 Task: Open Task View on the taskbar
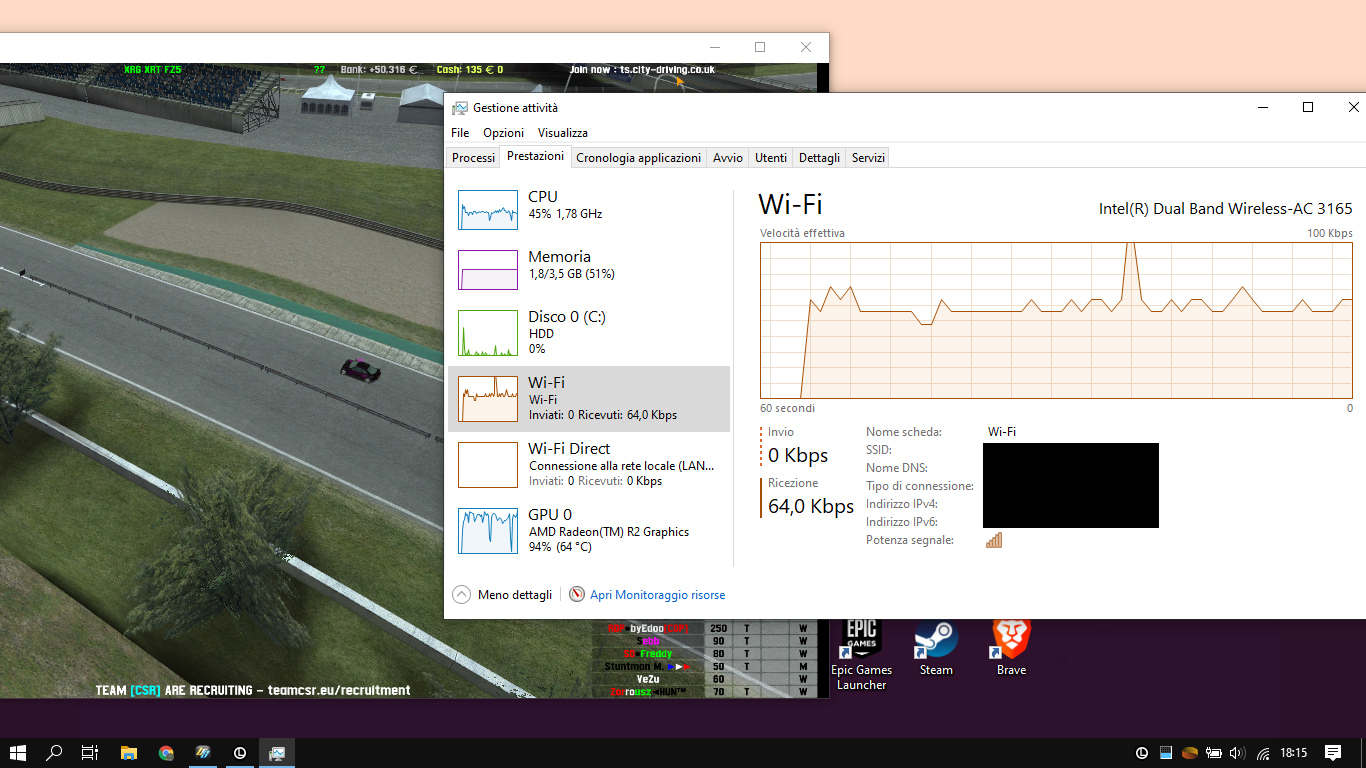click(90, 753)
